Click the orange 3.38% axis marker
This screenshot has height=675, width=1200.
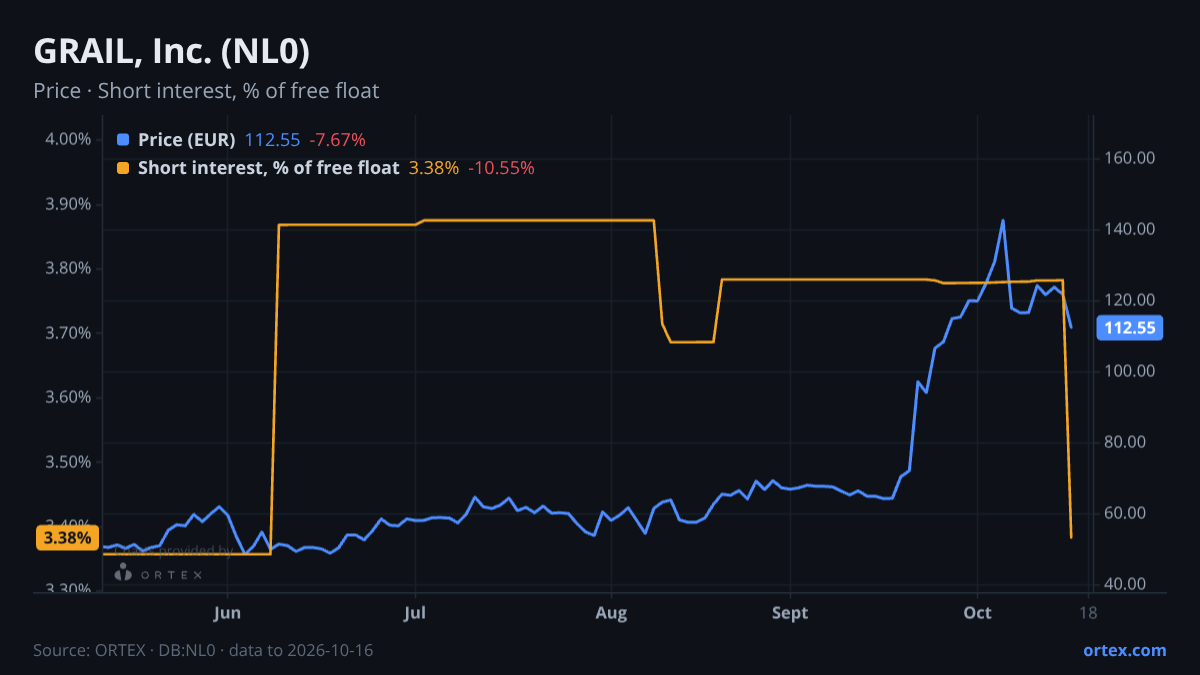67,538
